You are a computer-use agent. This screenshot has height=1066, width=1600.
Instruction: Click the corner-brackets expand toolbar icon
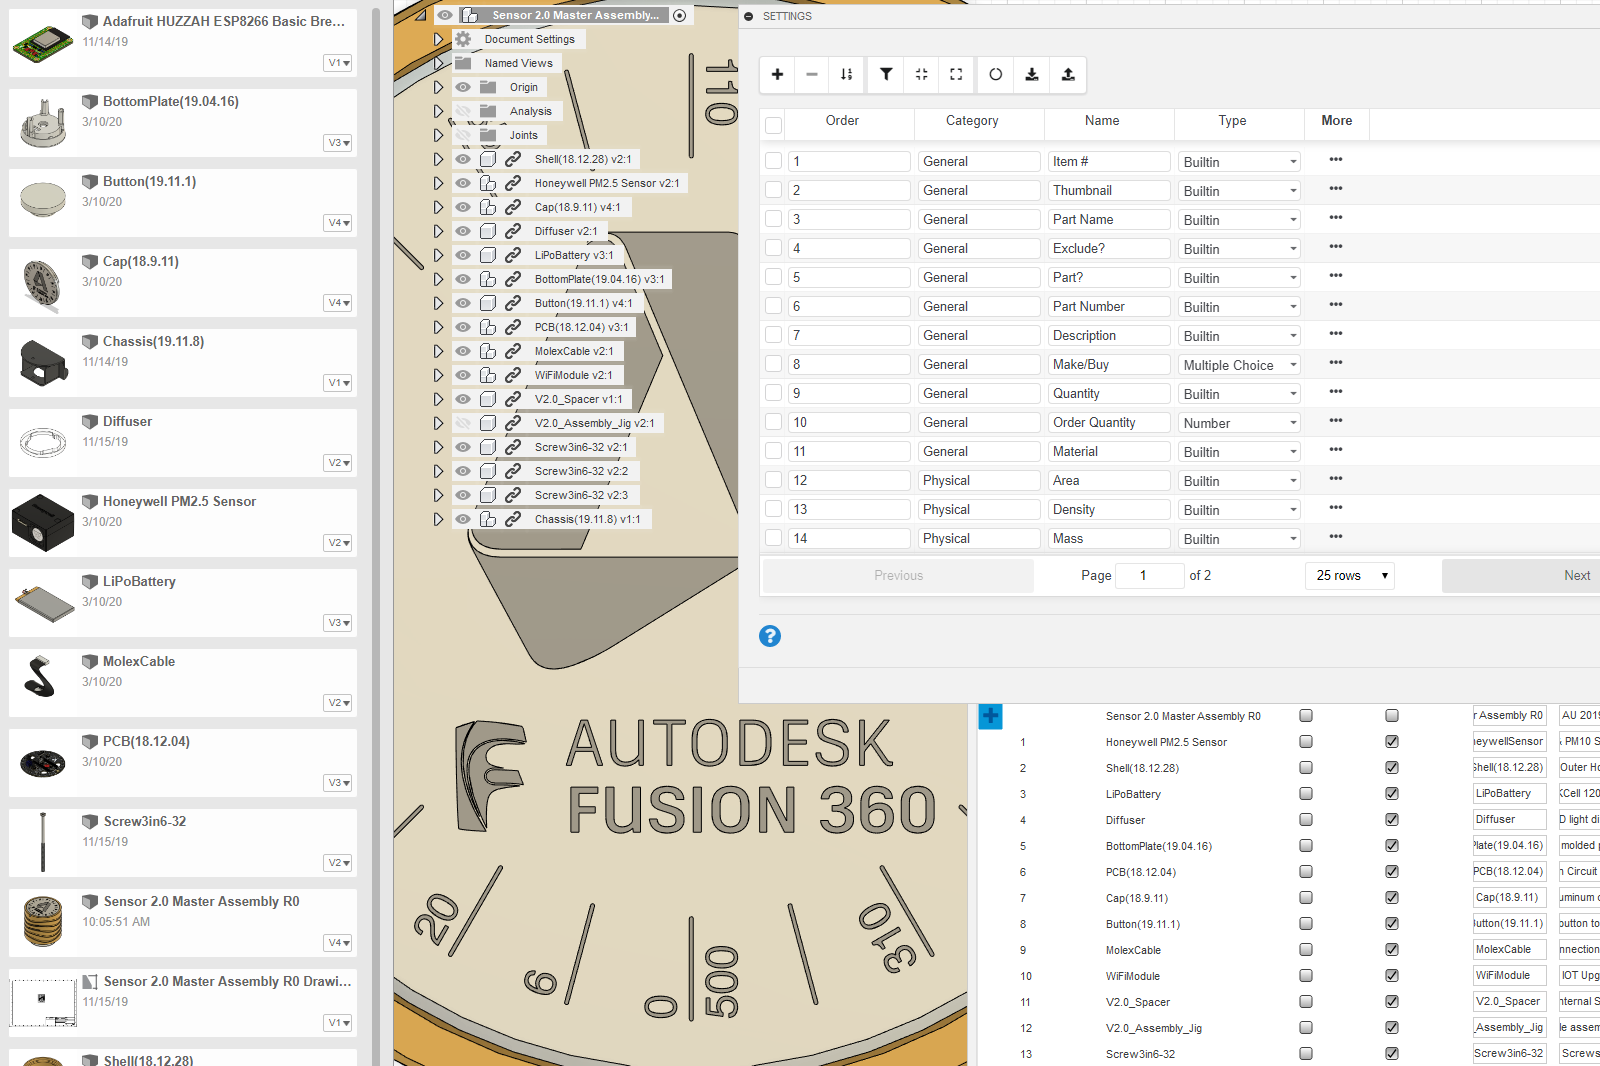[x=956, y=74]
